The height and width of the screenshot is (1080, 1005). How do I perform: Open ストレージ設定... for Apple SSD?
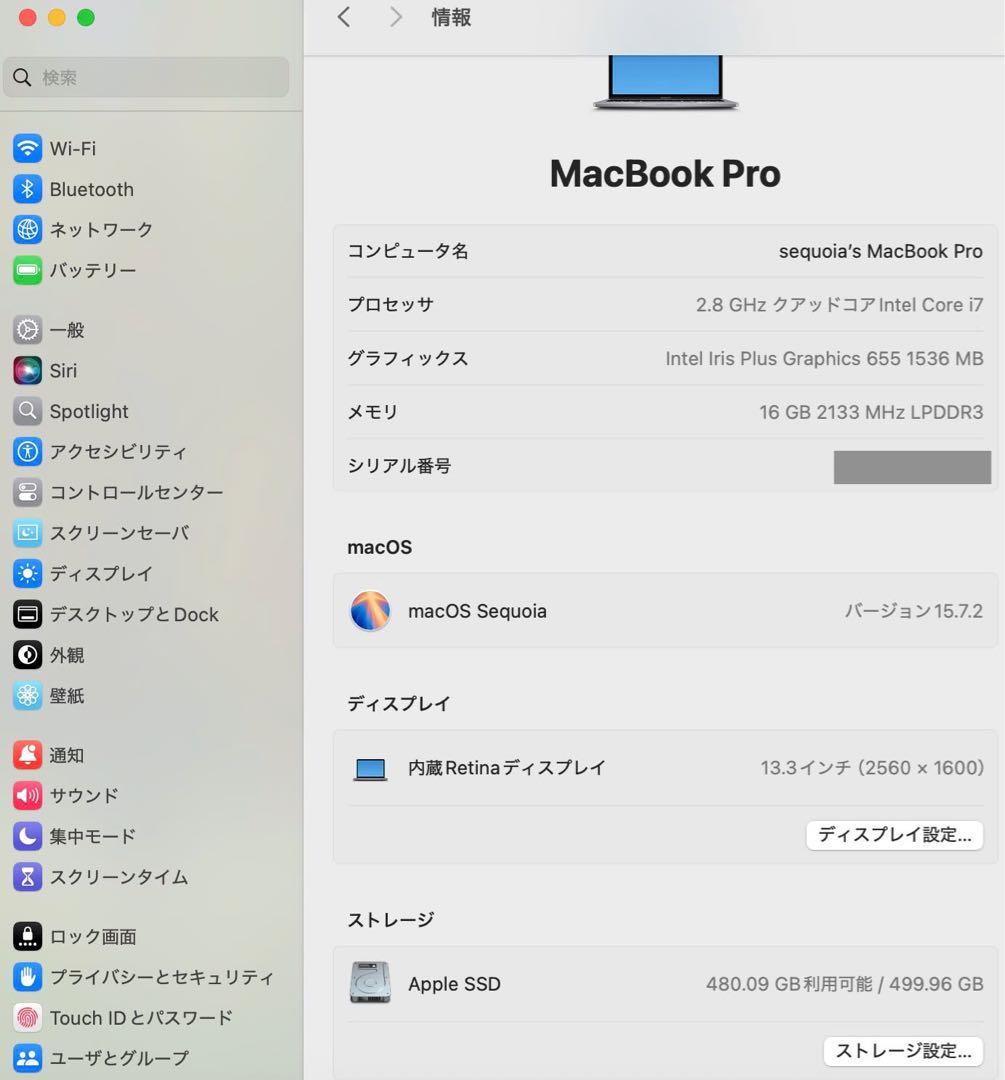(x=901, y=1051)
